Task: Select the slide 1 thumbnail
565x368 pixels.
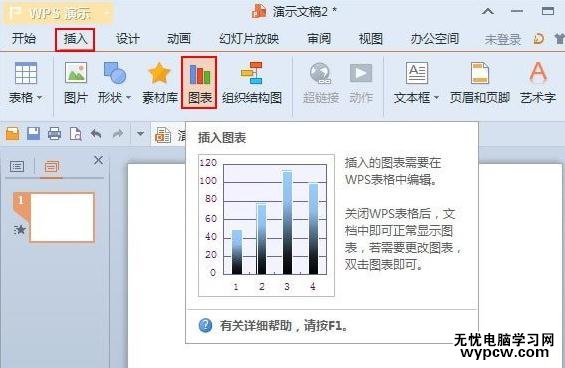Action: [x=62, y=217]
